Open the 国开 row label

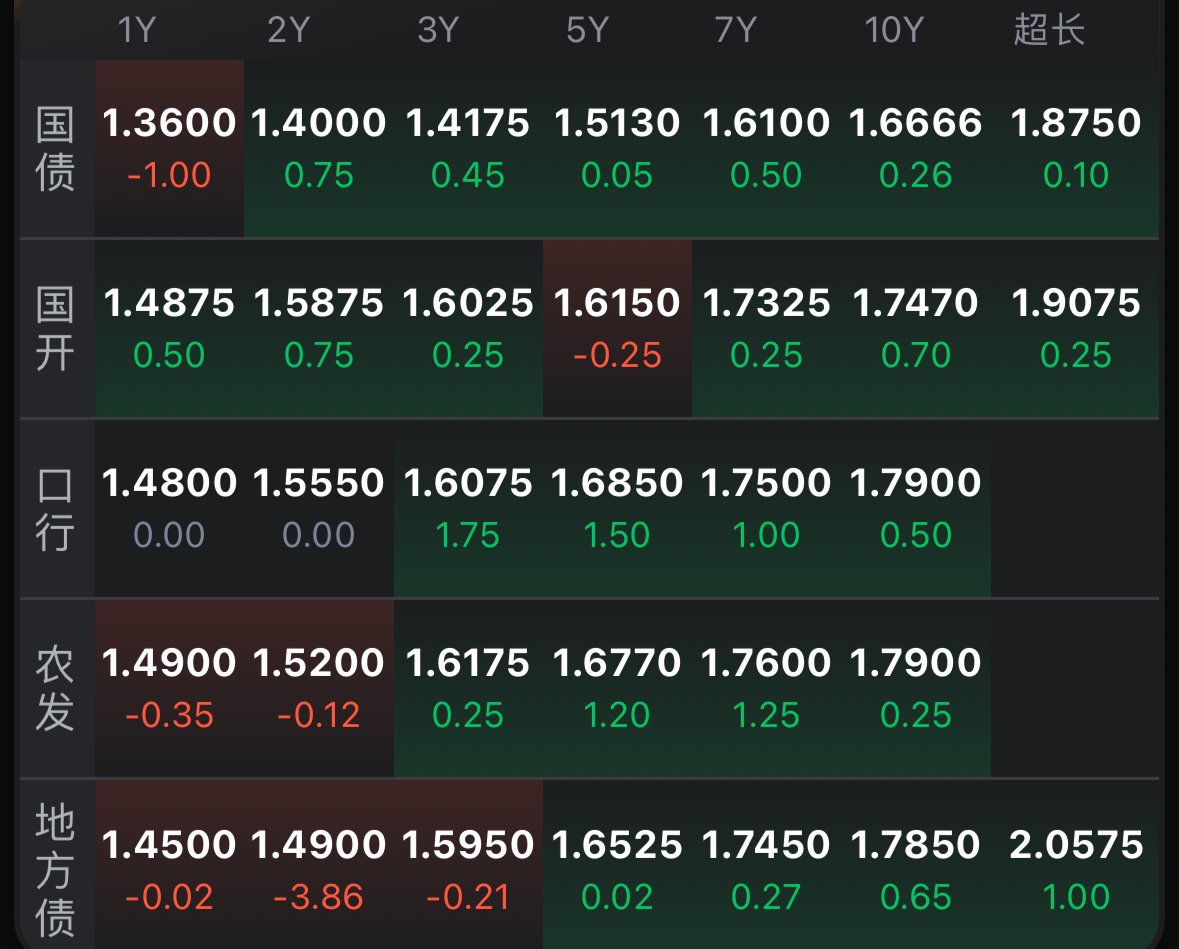click(x=56, y=329)
